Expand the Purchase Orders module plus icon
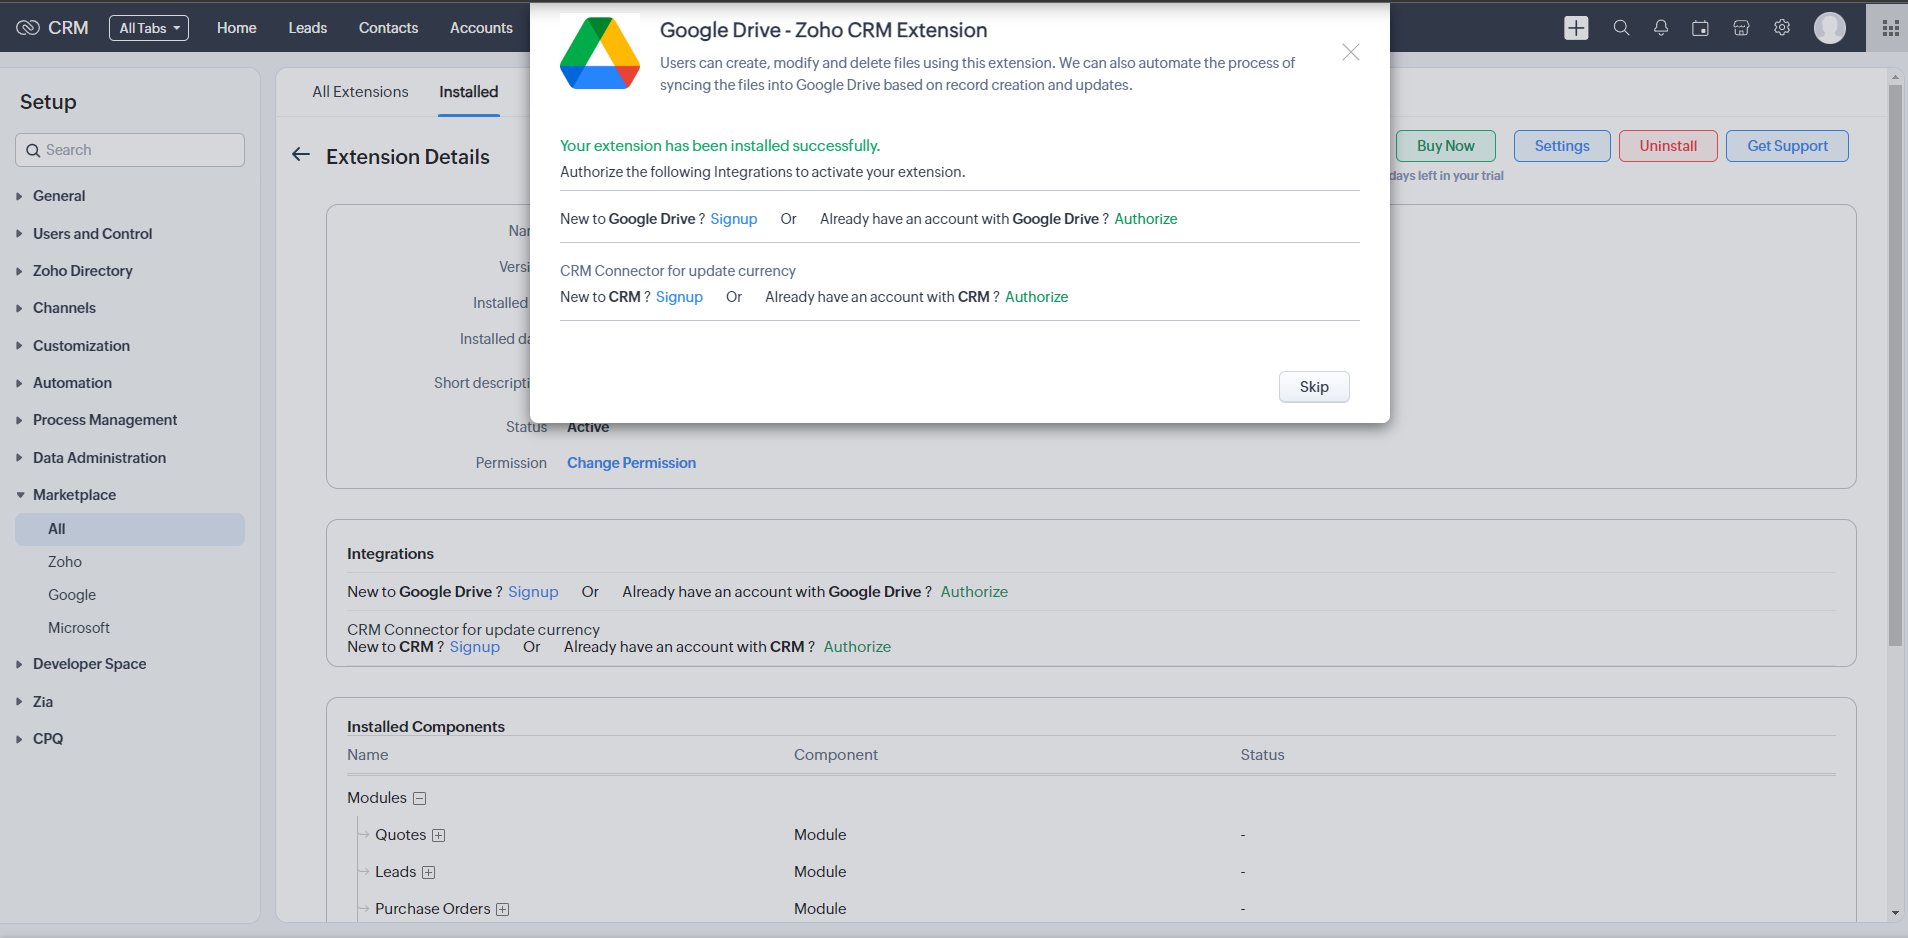The image size is (1908, 938). point(503,909)
